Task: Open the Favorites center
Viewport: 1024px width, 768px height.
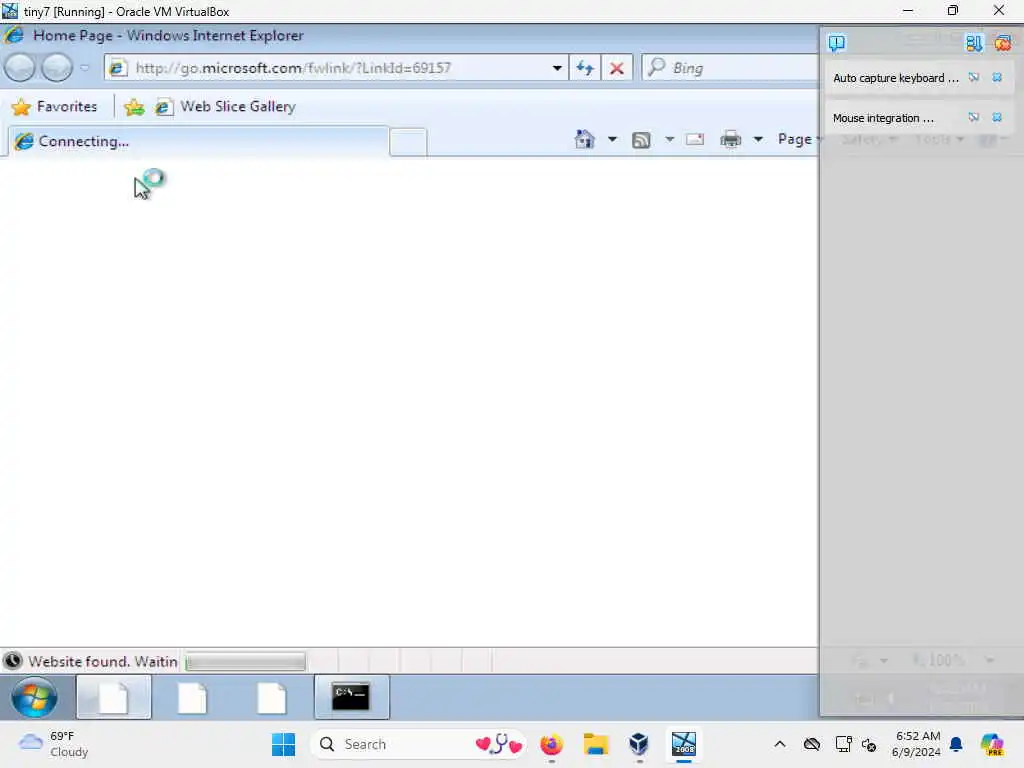Action: [x=55, y=106]
